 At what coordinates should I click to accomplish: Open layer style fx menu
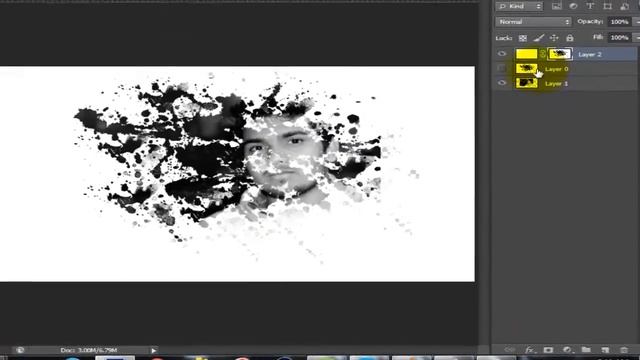point(530,350)
